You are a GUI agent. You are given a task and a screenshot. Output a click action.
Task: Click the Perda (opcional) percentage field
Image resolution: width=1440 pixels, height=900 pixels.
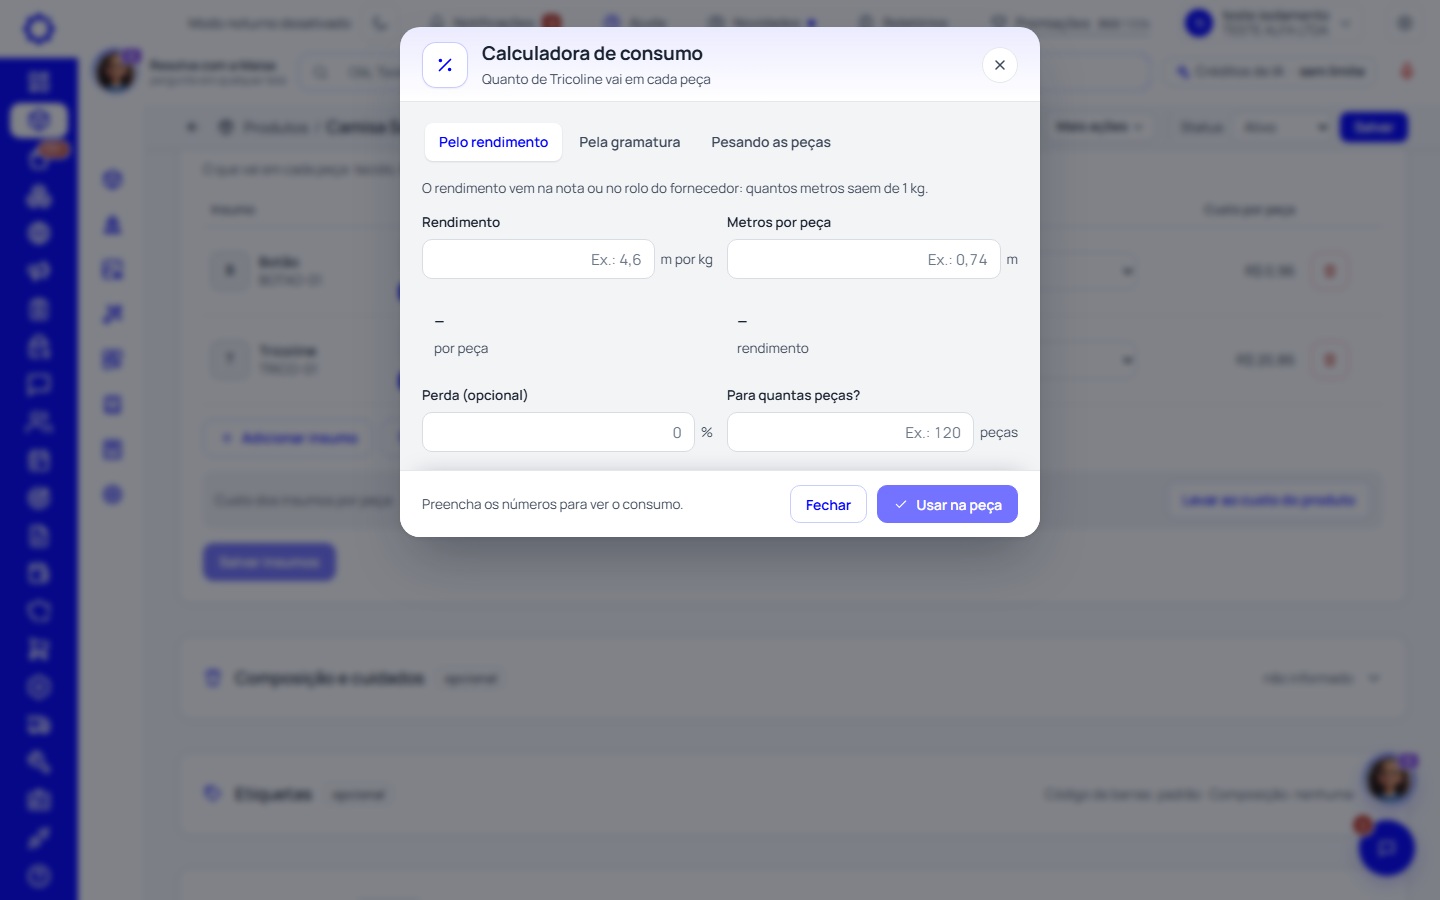click(558, 432)
